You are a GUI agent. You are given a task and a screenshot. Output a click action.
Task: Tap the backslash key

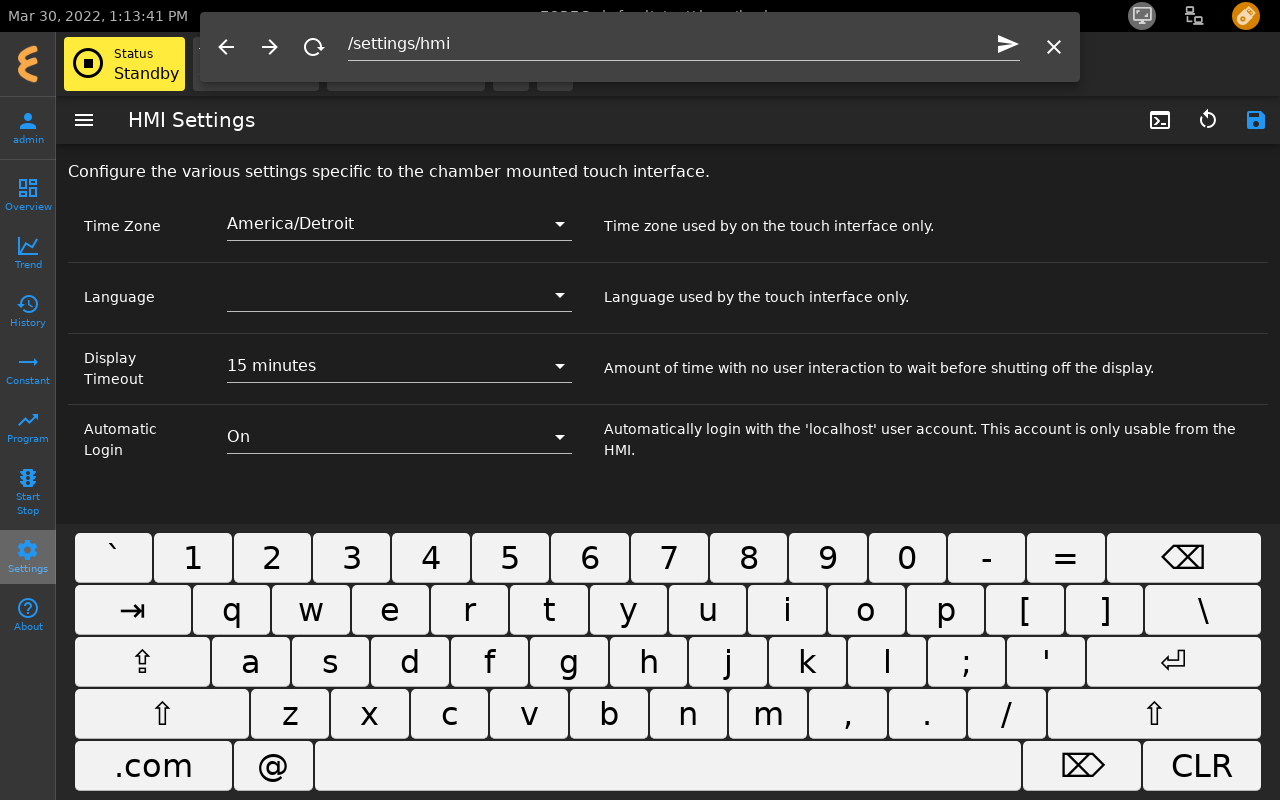(x=1203, y=610)
